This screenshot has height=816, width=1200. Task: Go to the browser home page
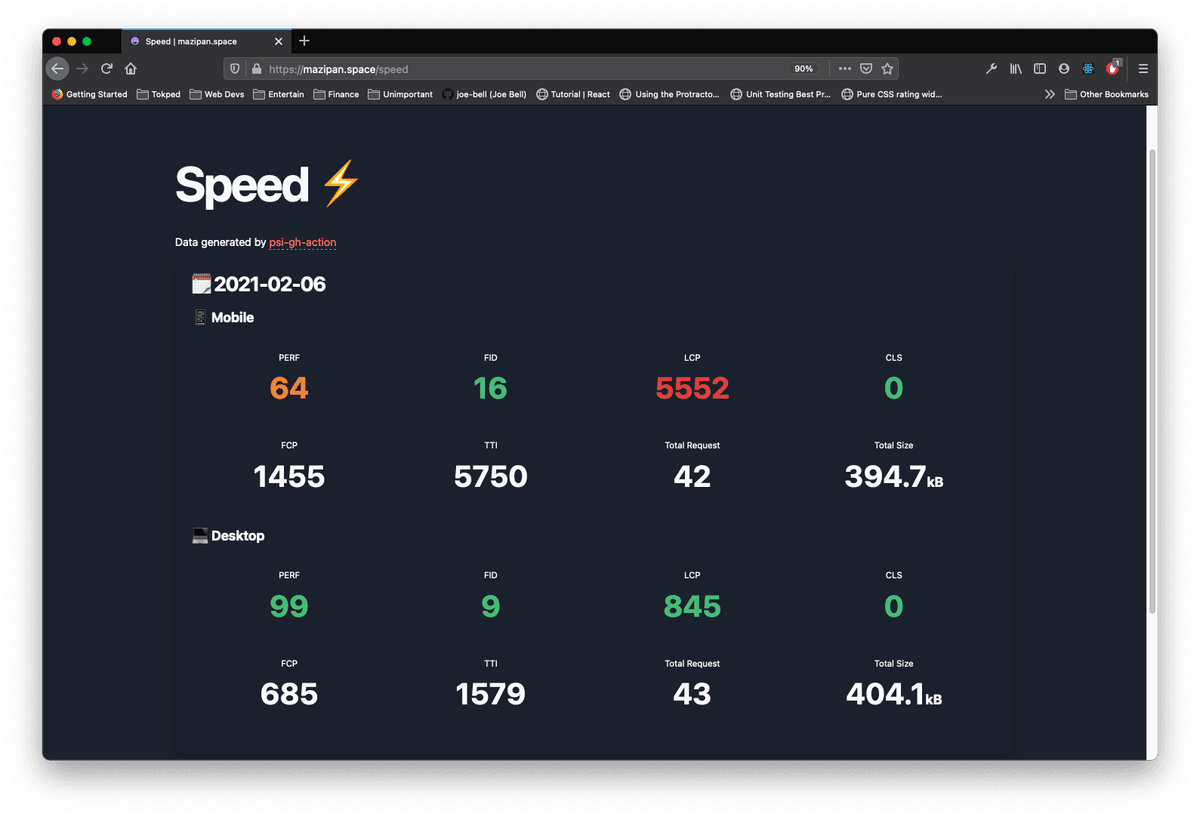(x=130, y=69)
